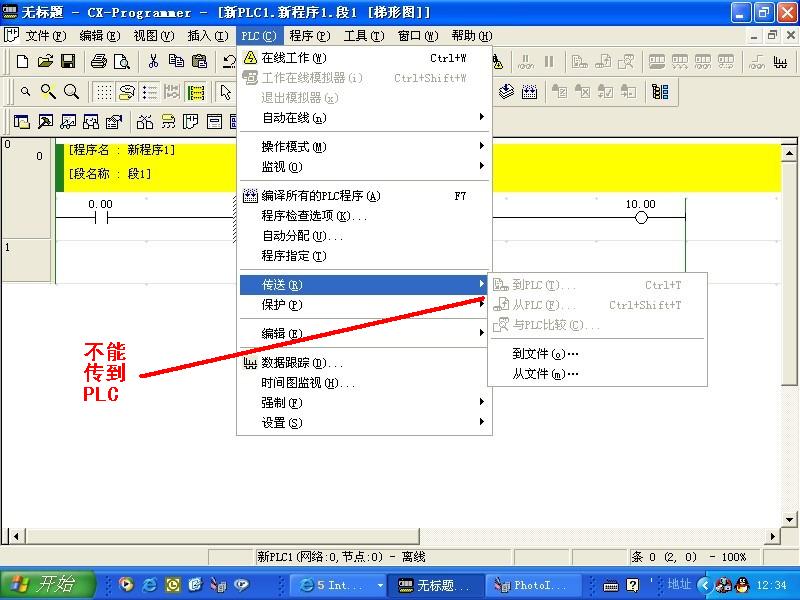Open the 插入(I) menu
The height and width of the screenshot is (600, 800).
click(x=208, y=36)
